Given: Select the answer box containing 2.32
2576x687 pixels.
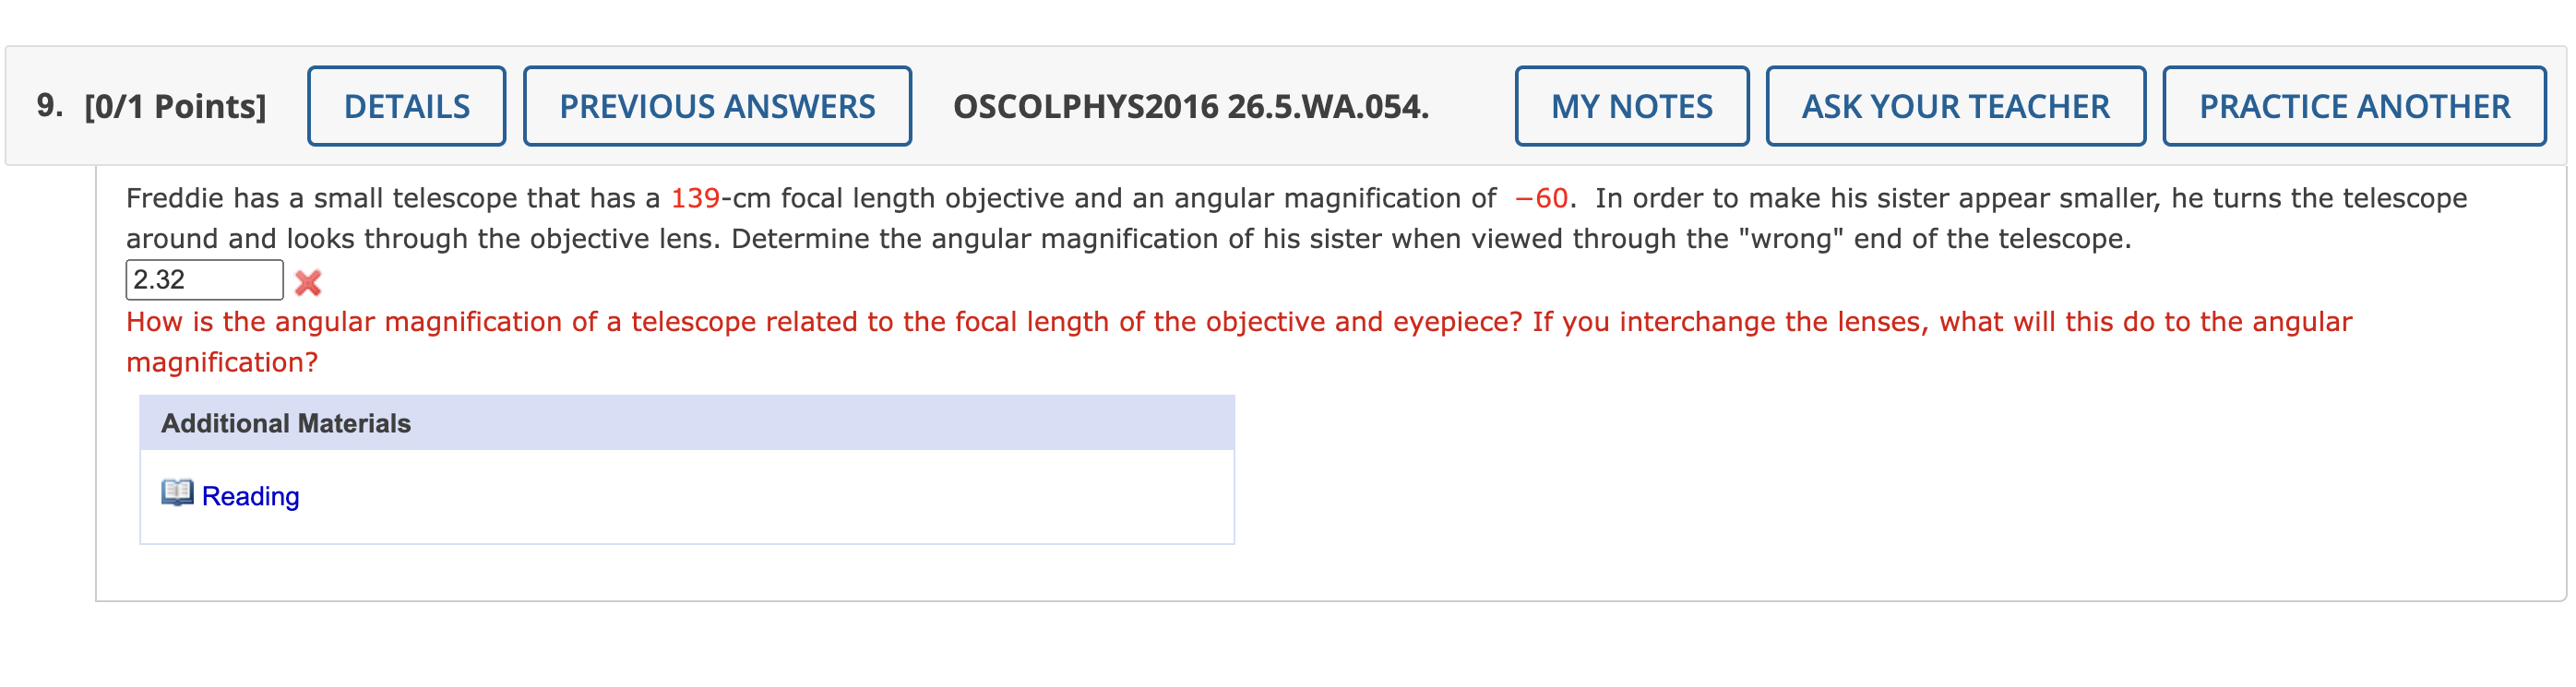Looking at the screenshot, I should coord(205,281).
